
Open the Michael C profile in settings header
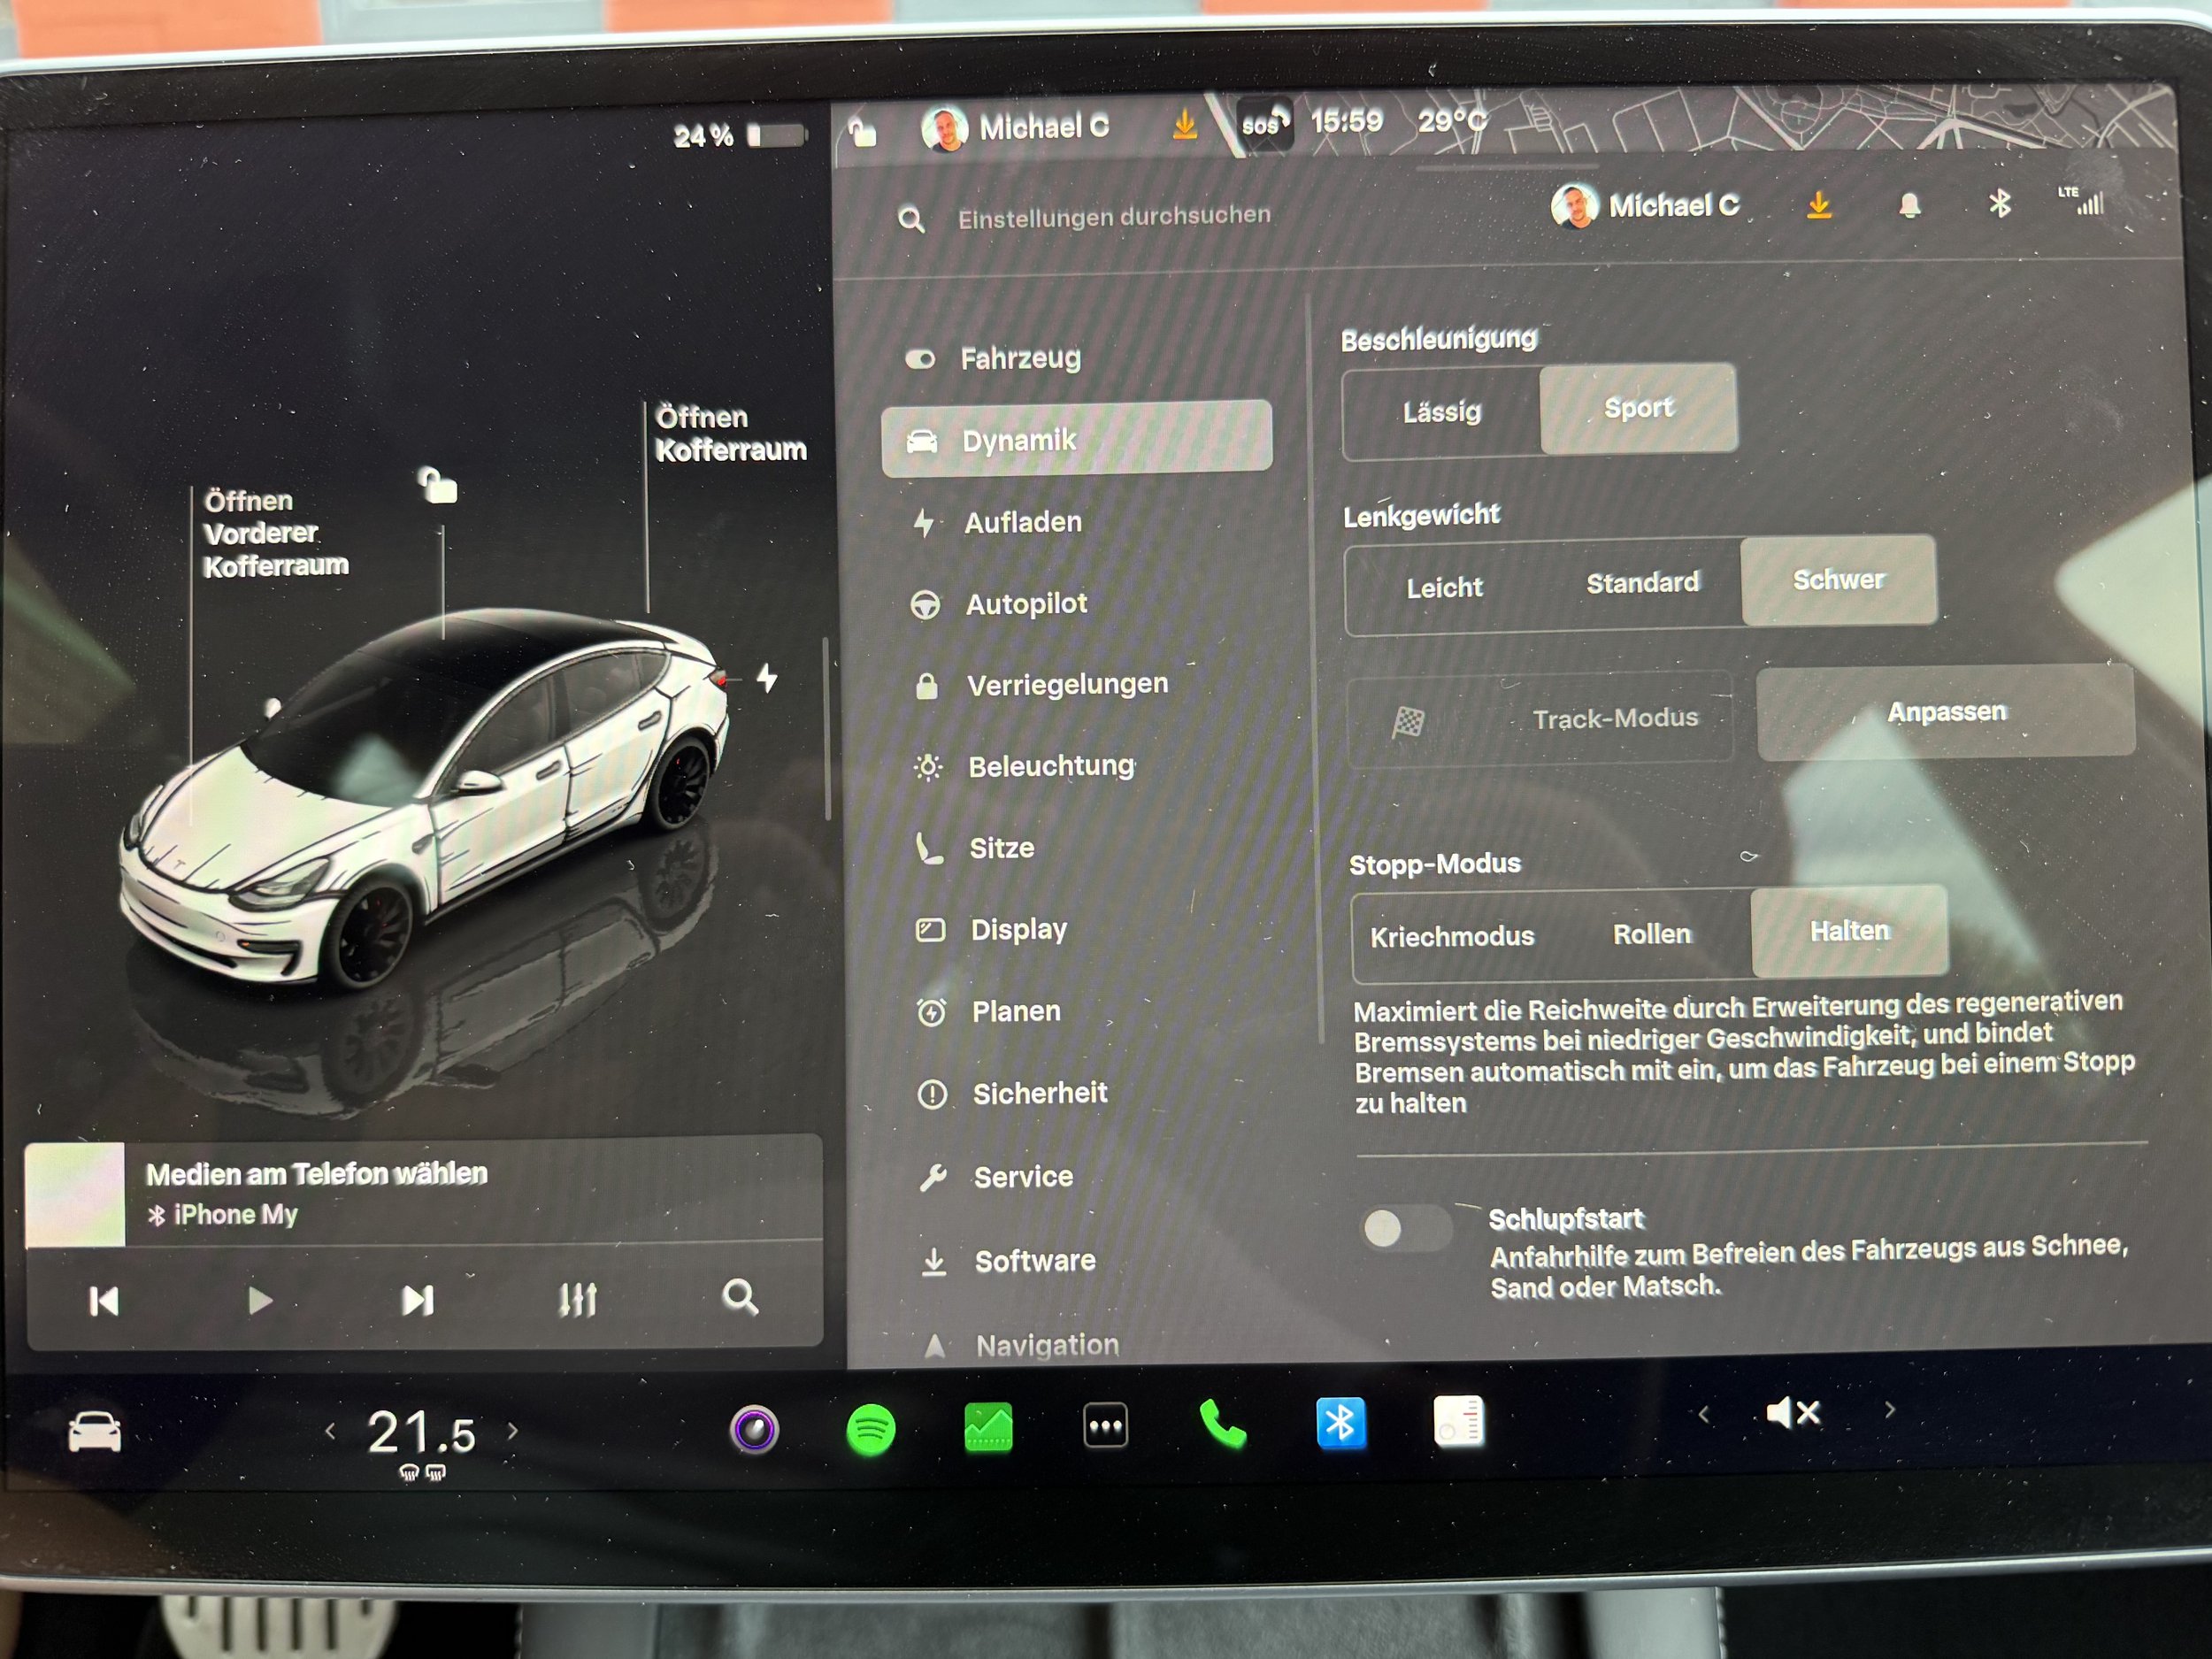pyautogui.click(x=1645, y=206)
